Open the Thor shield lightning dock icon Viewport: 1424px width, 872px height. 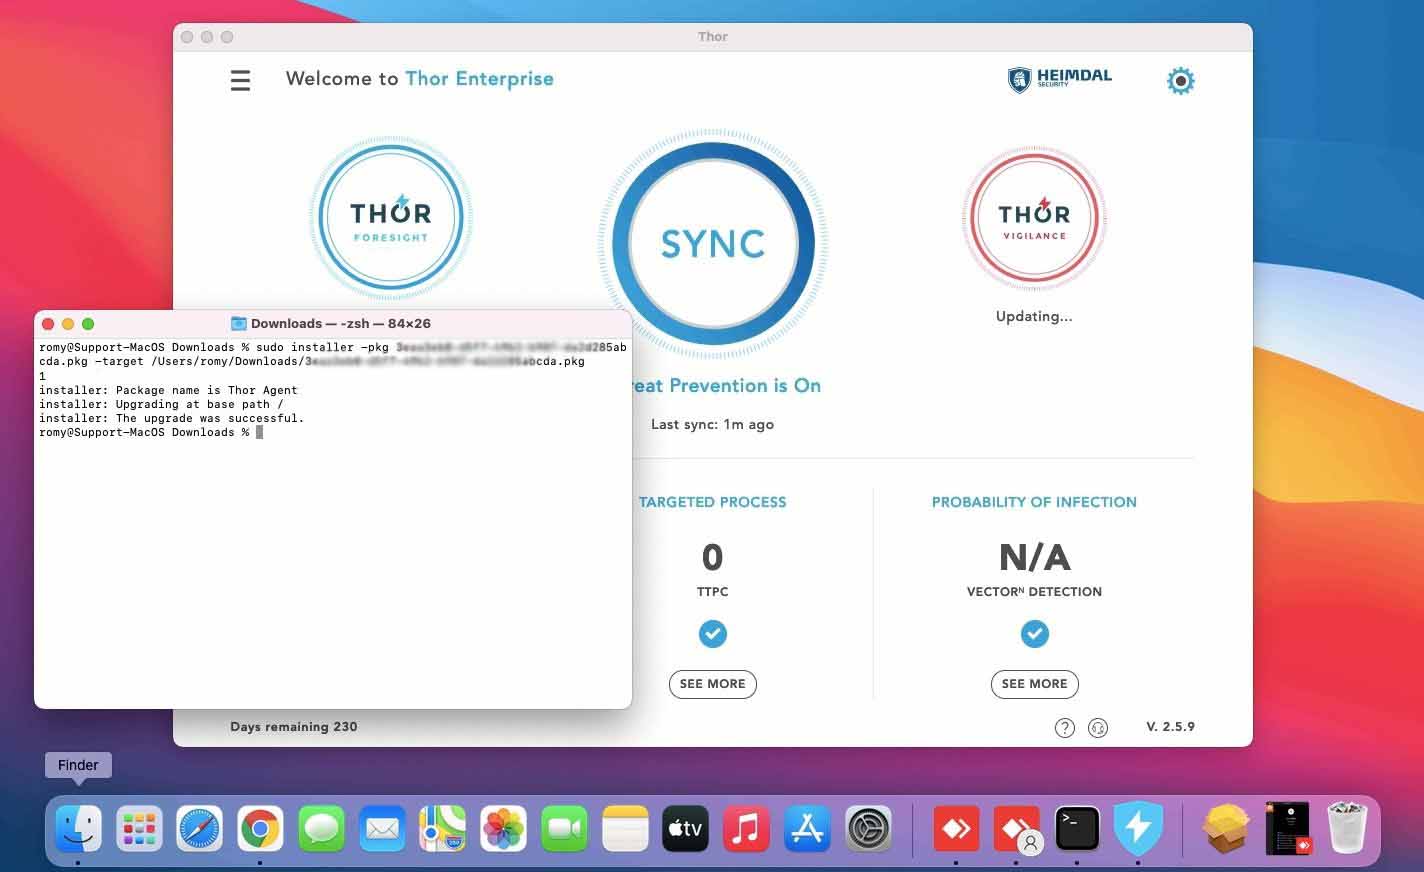1138,829
